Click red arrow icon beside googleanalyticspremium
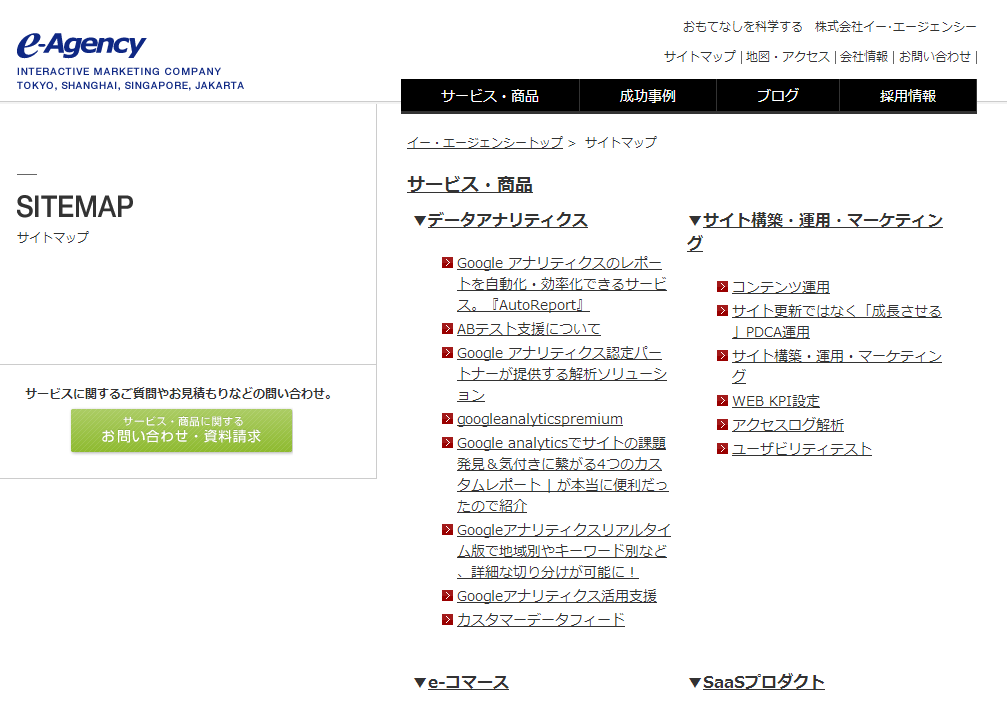Screen dimensions: 1007x706 [448, 420]
